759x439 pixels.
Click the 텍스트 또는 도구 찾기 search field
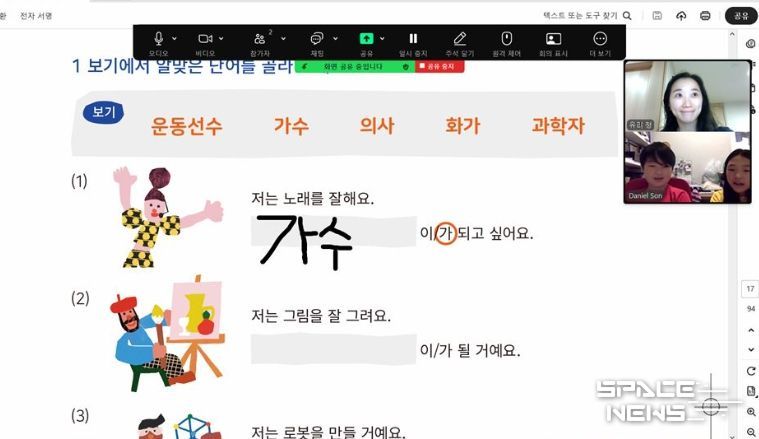coord(587,16)
